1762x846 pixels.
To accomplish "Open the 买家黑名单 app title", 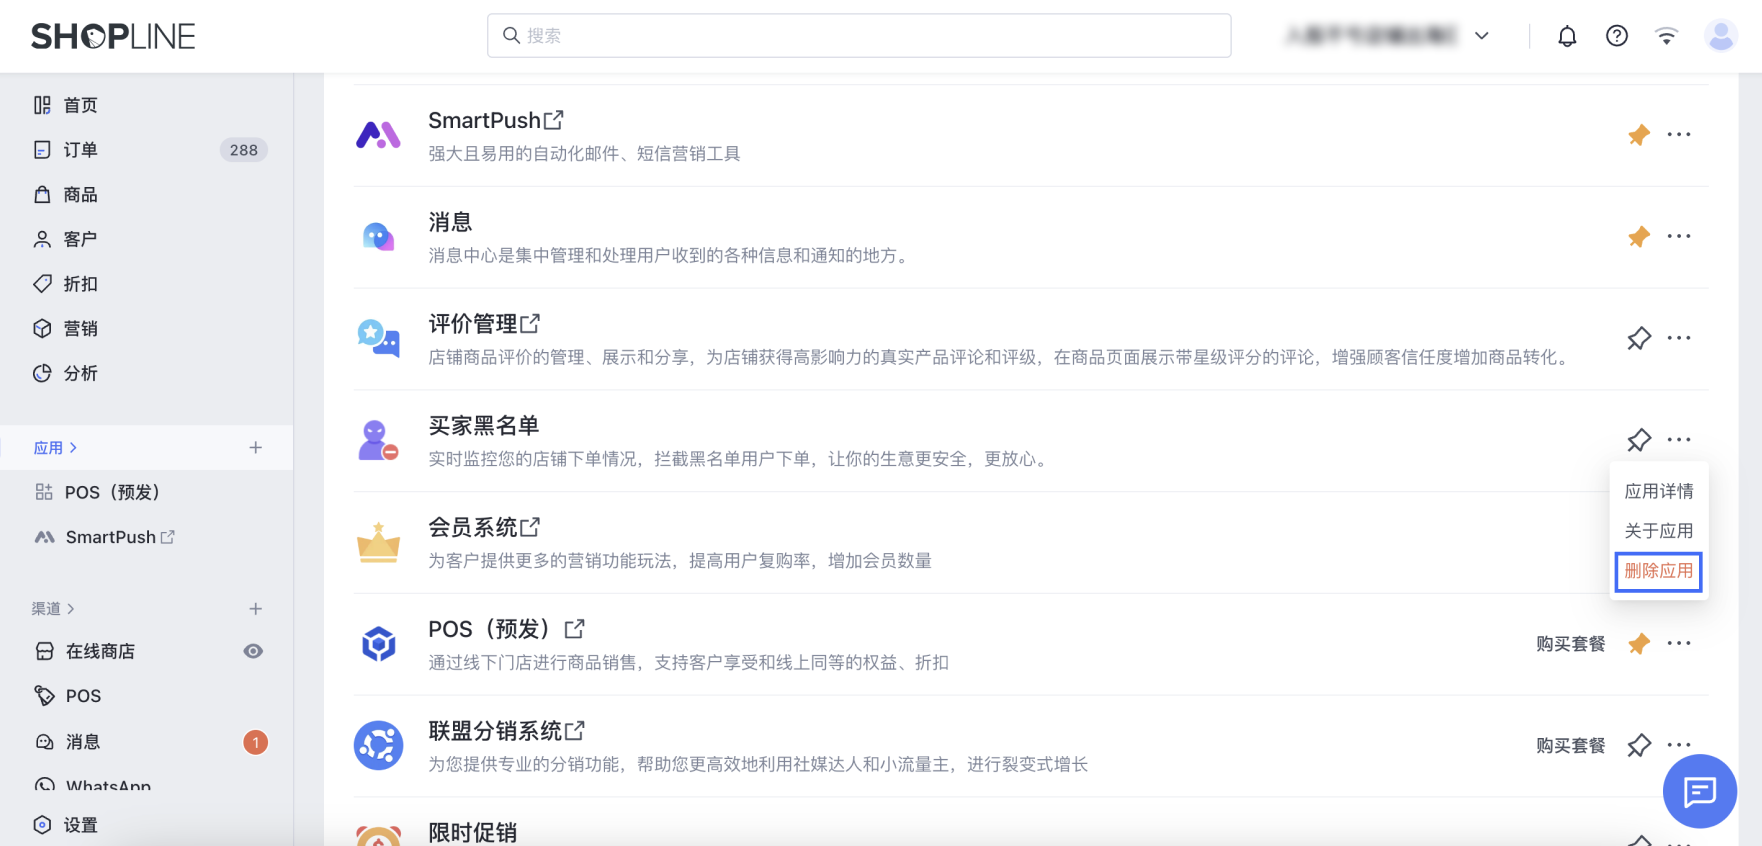I will (x=484, y=426).
